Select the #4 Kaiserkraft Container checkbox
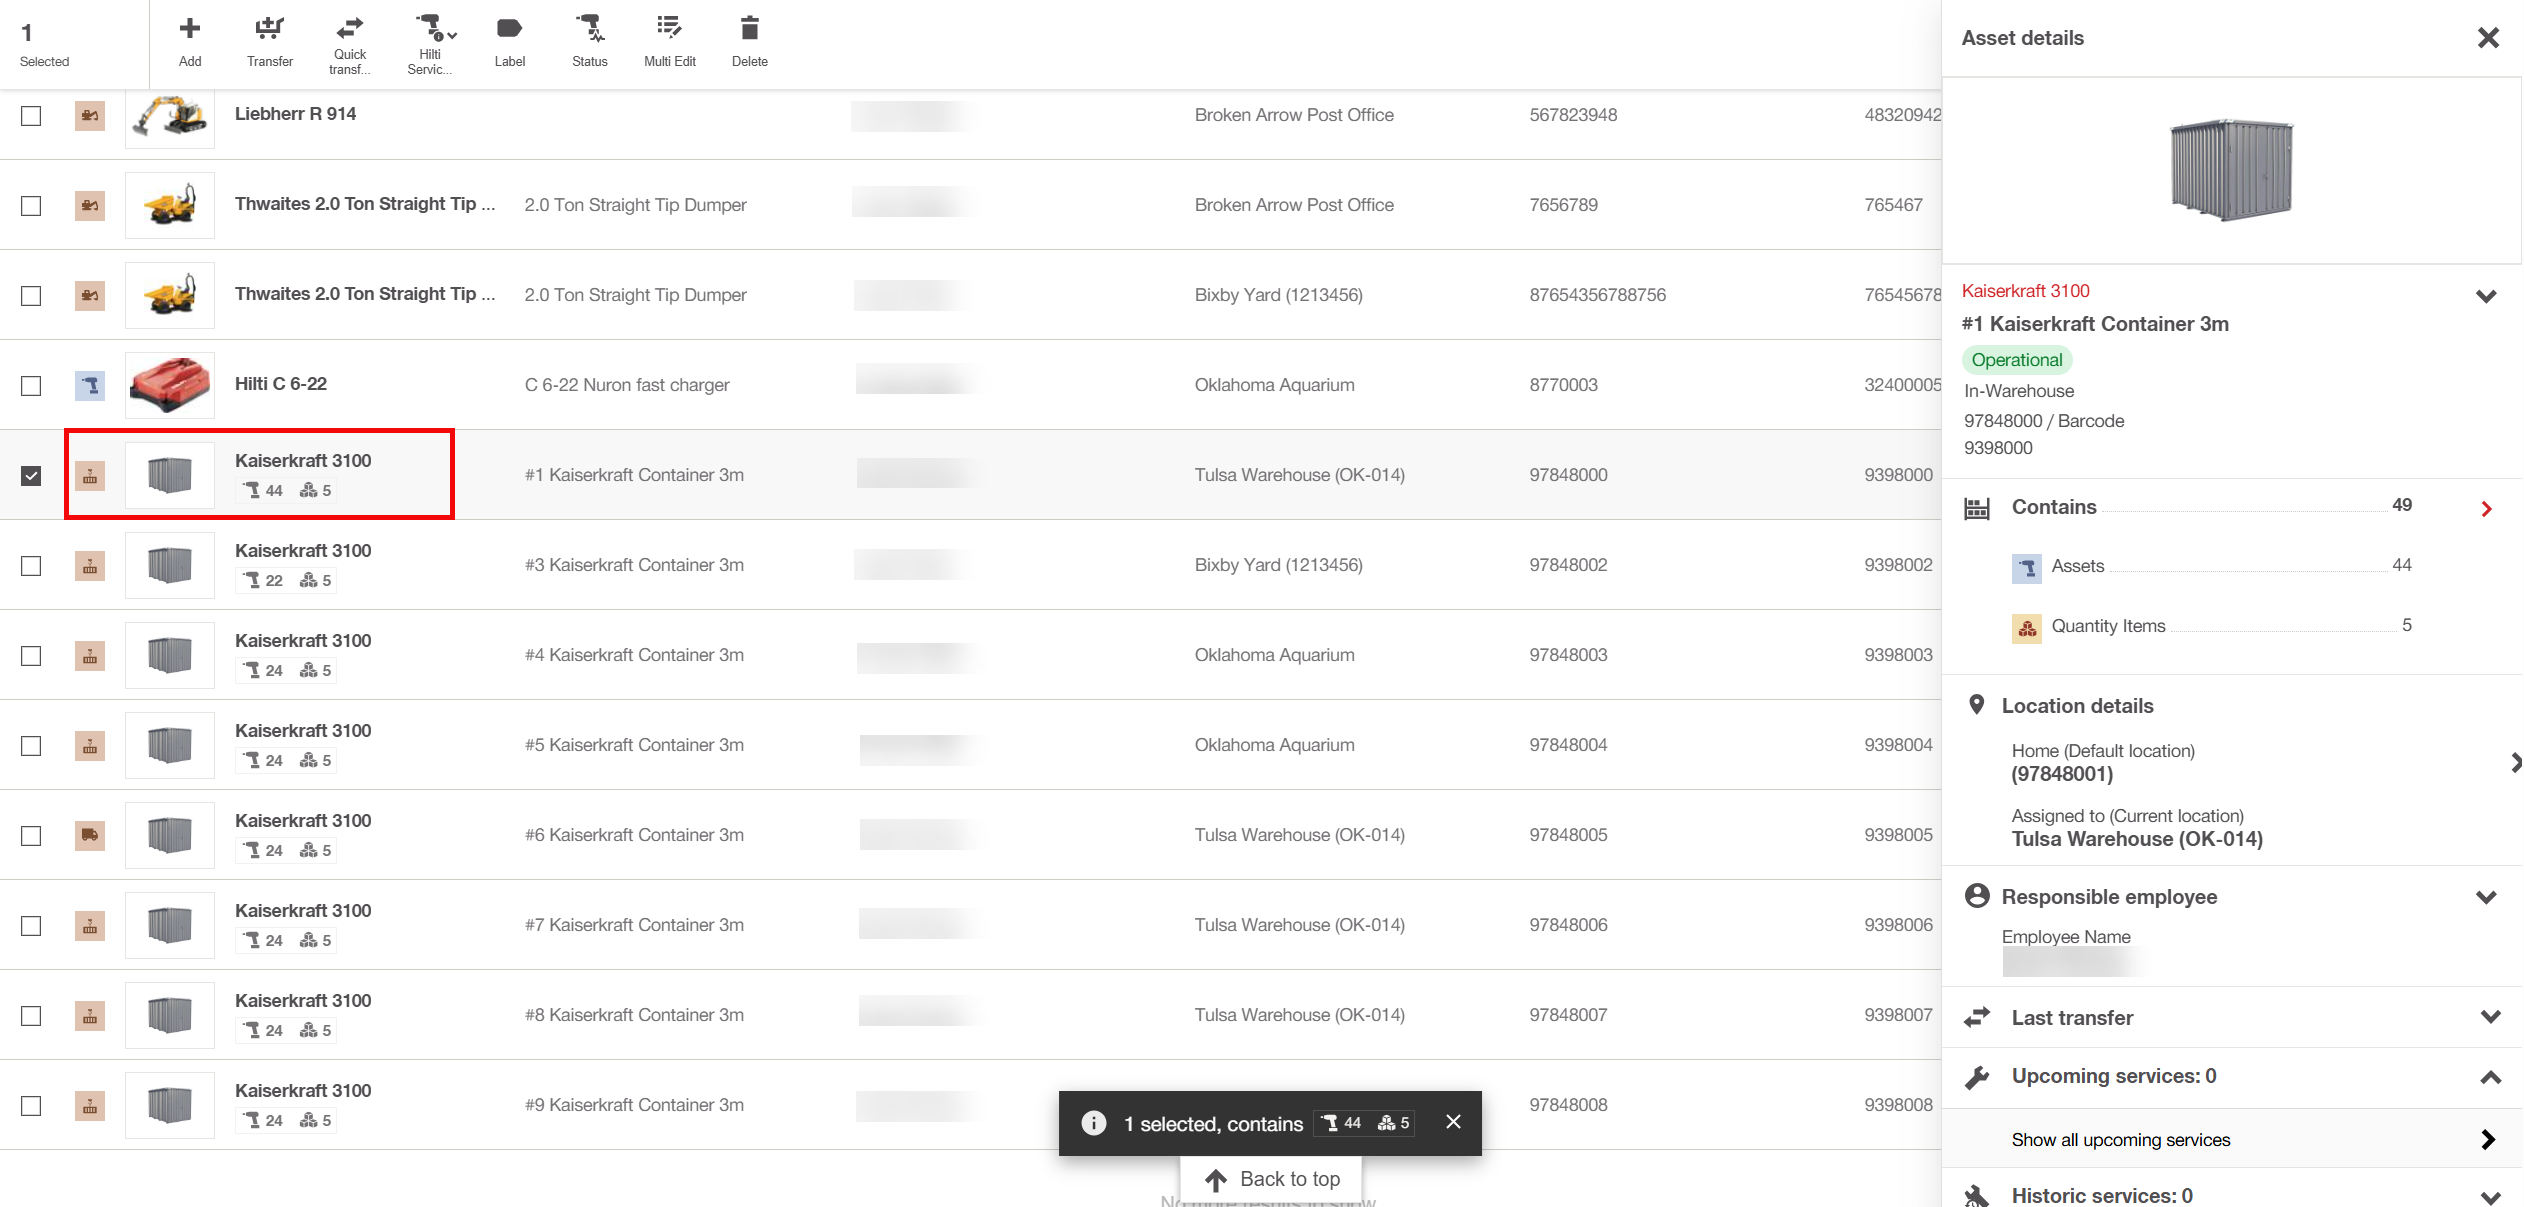The width and height of the screenshot is (2524, 1207). pos(31,656)
